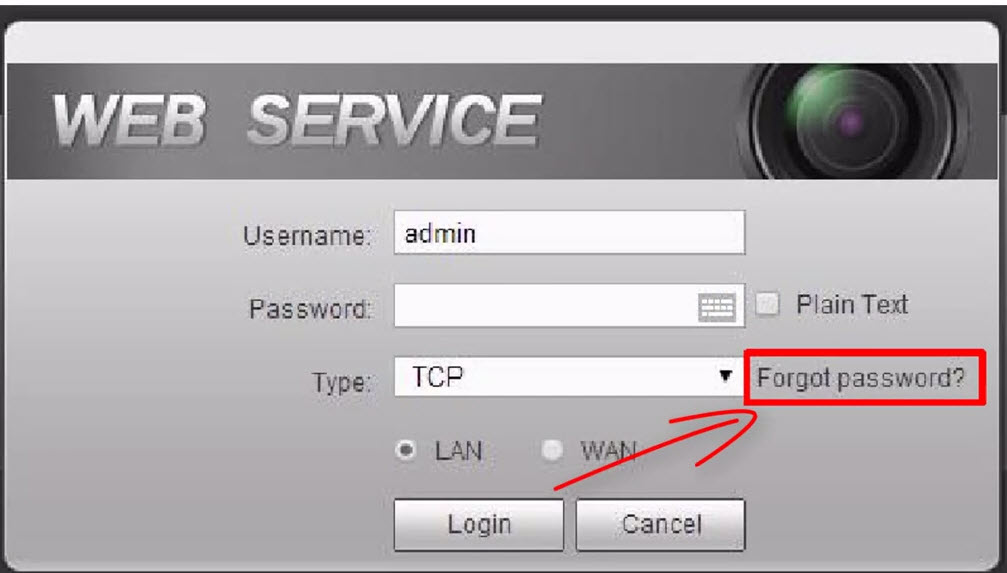This screenshot has height=573, width=1007.
Task: Click the camera lens graphic in banner
Action: tap(853, 121)
